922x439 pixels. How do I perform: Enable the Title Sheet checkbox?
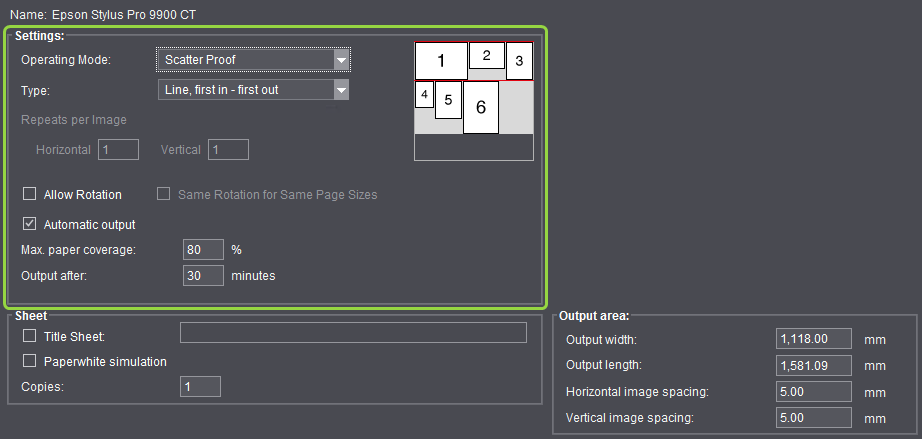[29, 336]
